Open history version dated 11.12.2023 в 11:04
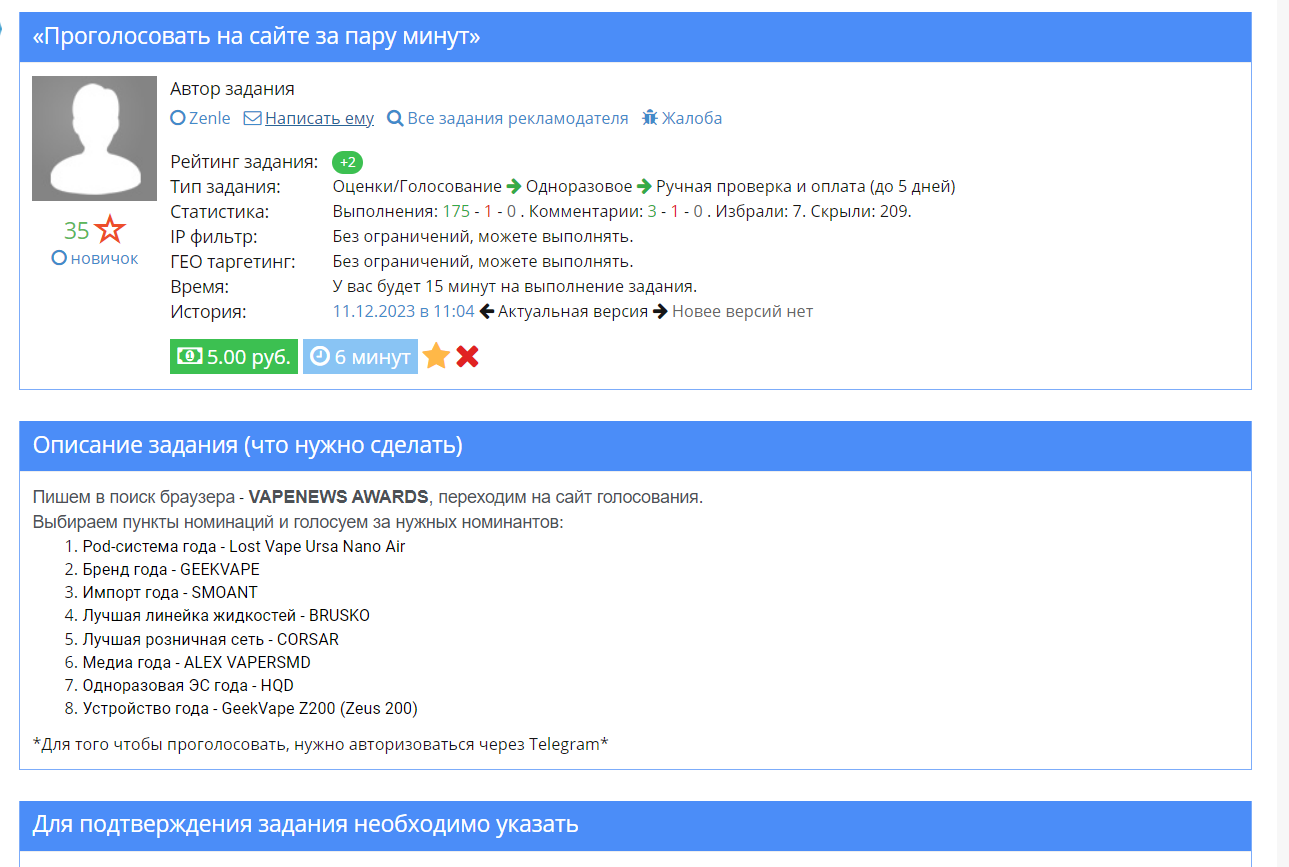 tap(404, 311)
